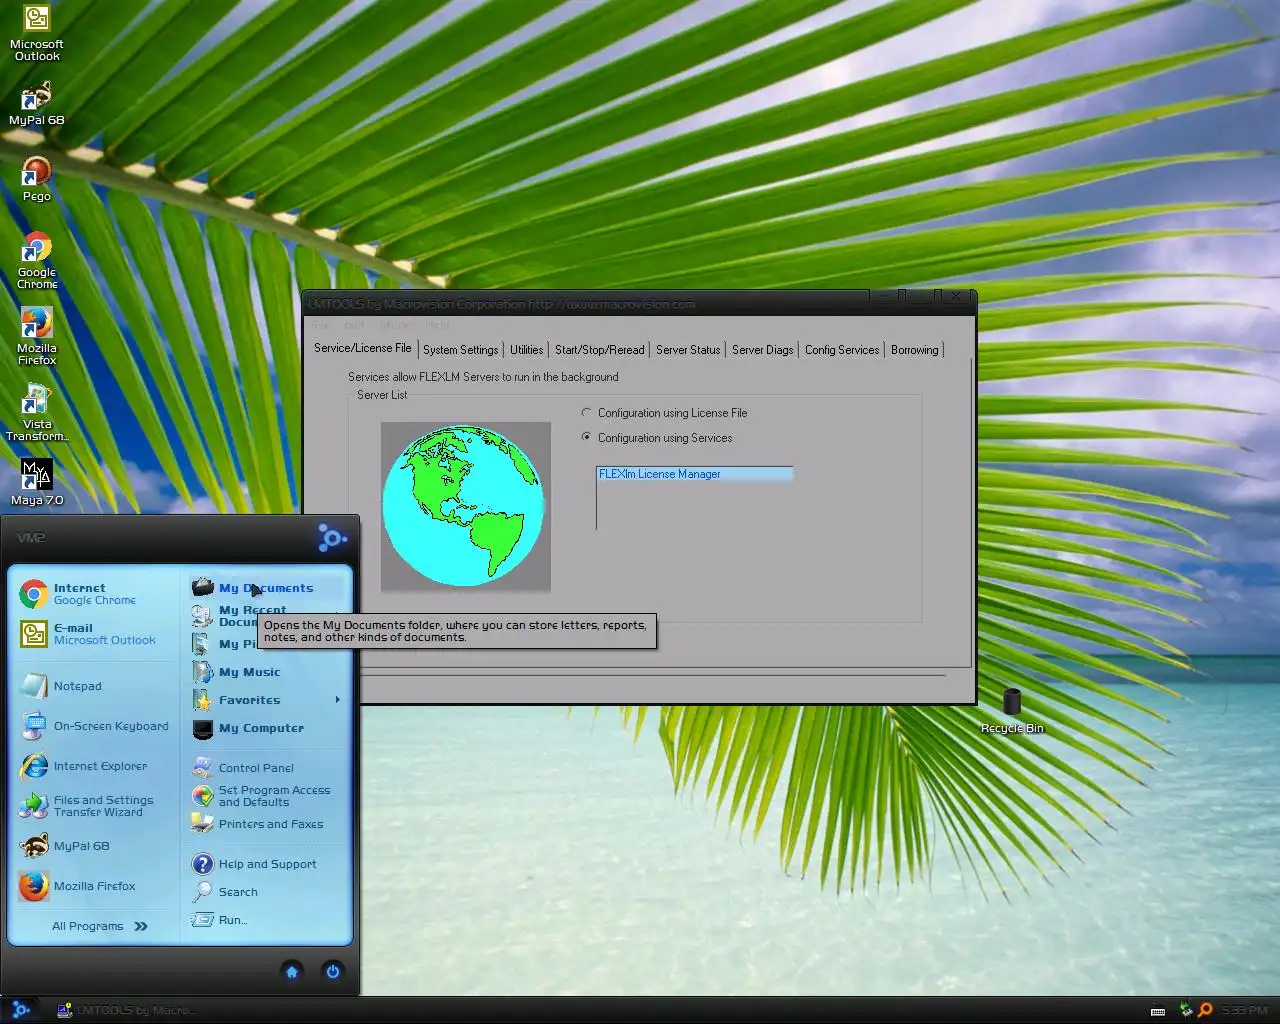This screenshot has height=1024, width=1280.
Task: Expand the Favorites submenu
Action: 267,700
